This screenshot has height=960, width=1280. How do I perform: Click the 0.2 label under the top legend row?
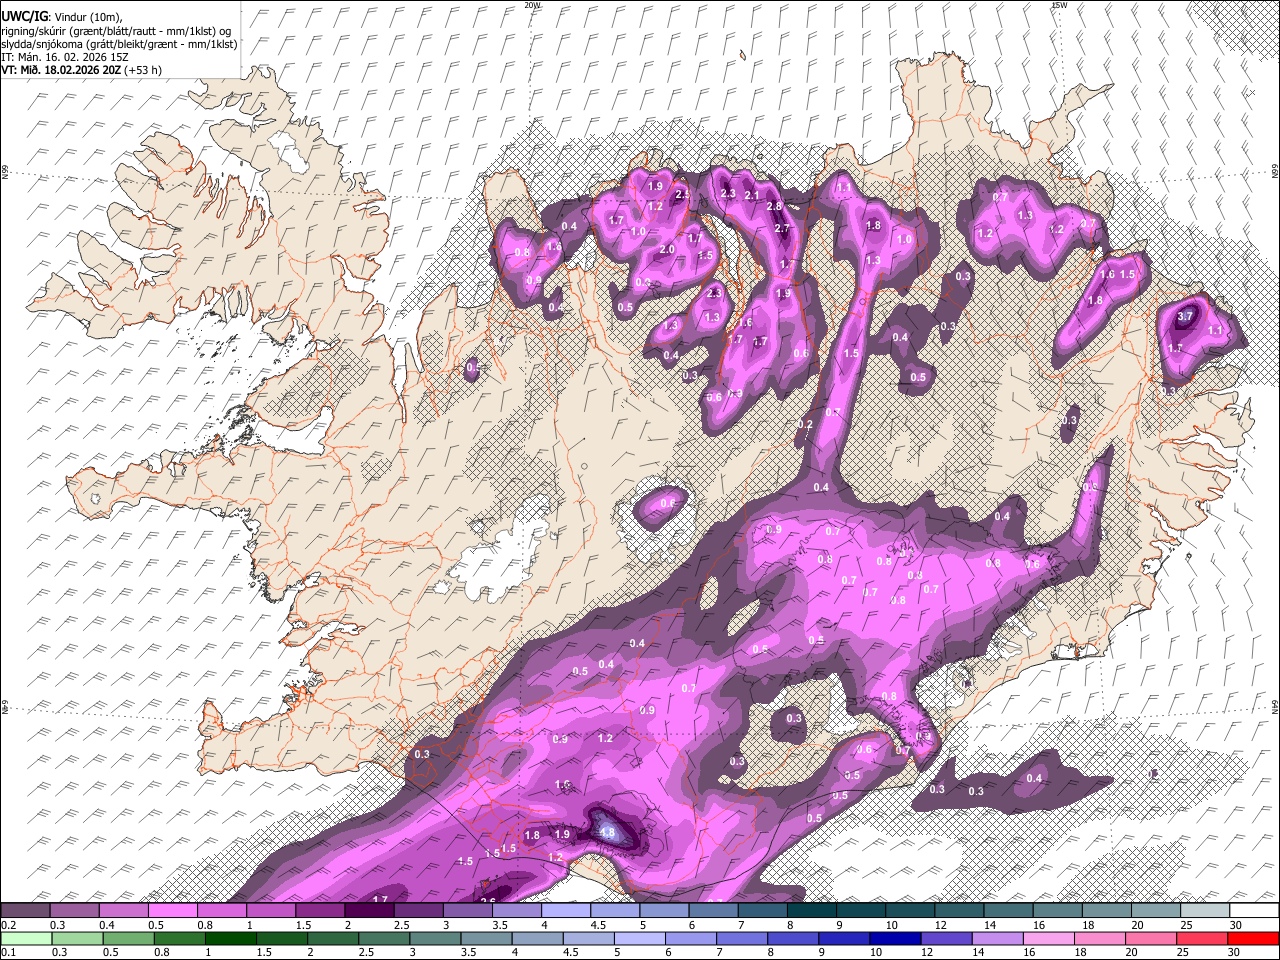(7, 925)
